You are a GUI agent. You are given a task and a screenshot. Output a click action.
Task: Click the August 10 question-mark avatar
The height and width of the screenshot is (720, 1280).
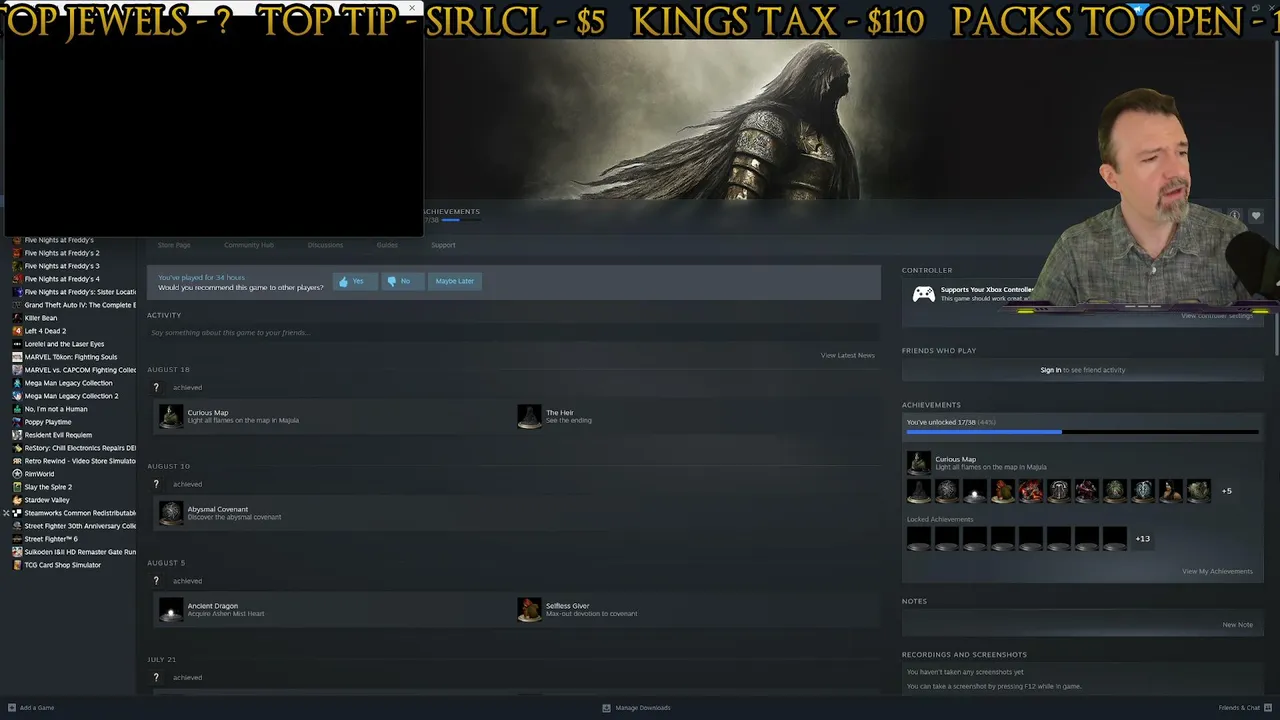click(155, 484)
